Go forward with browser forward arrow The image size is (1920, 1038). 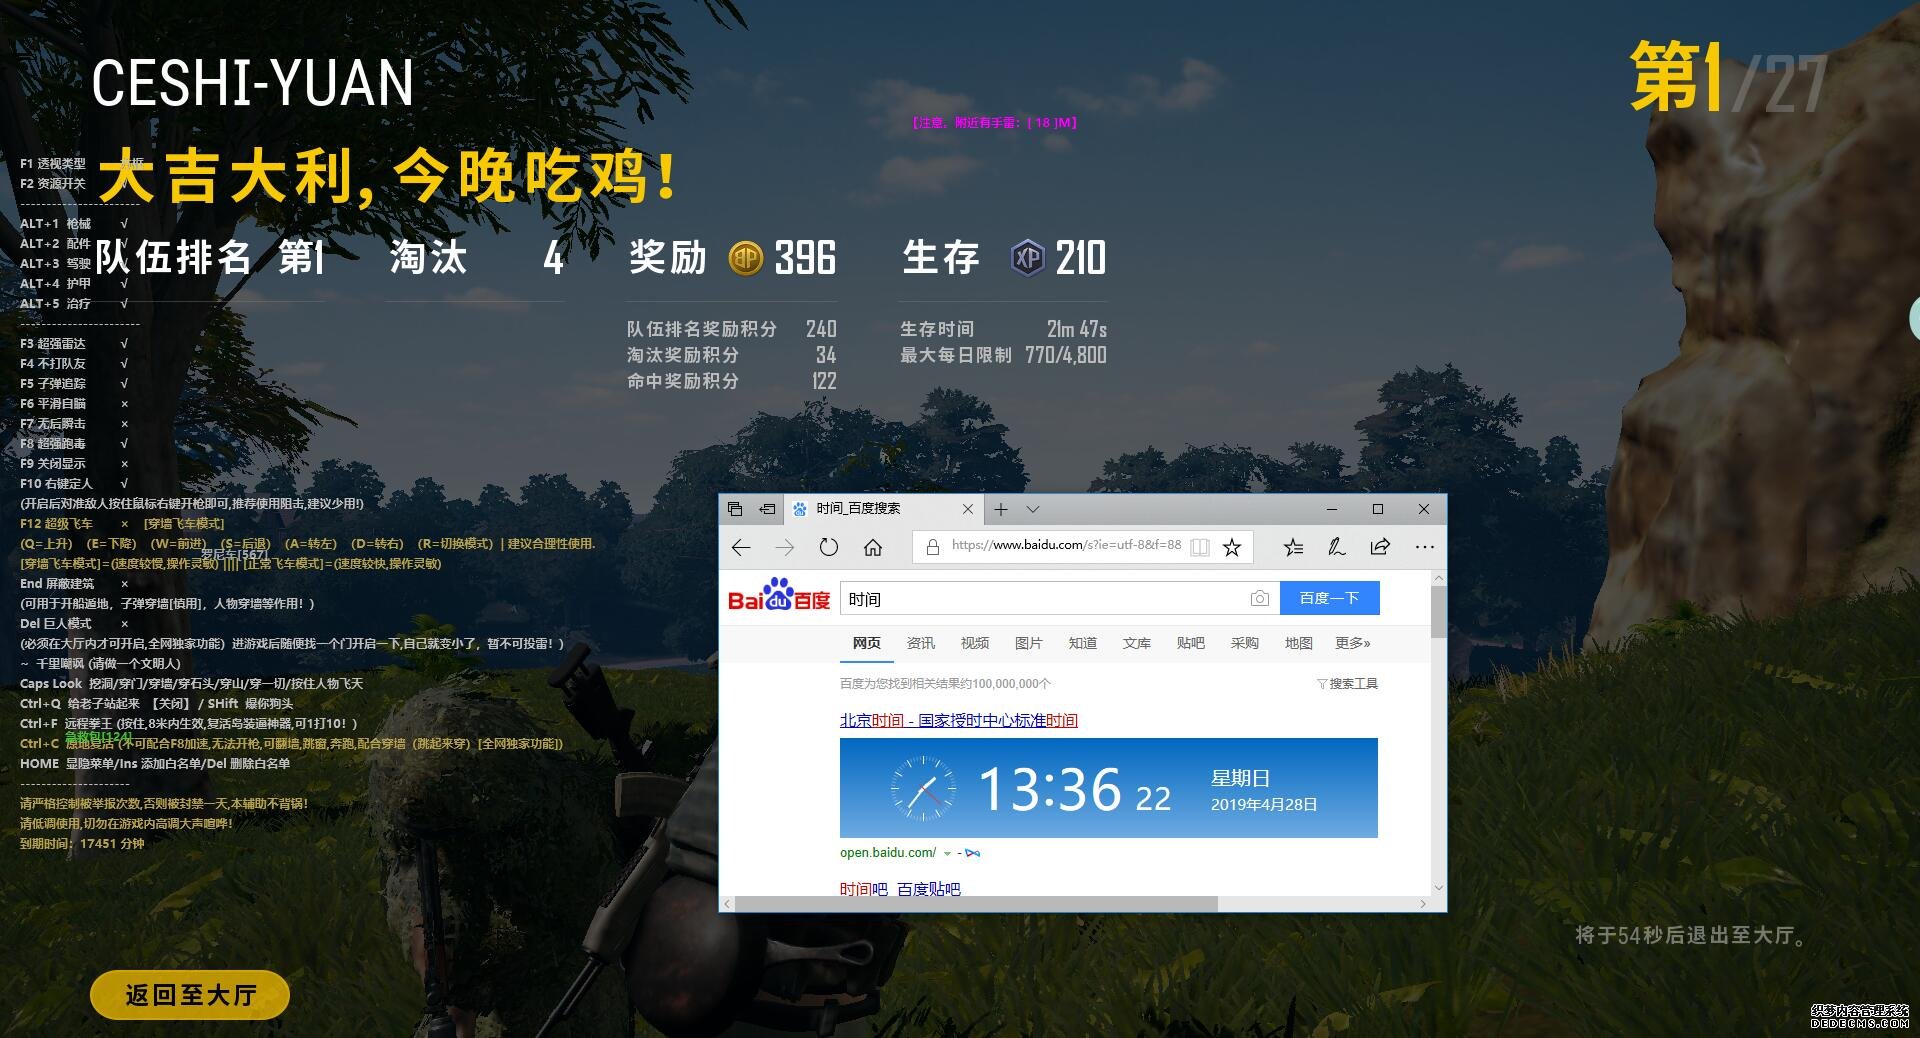pos(785,547)
